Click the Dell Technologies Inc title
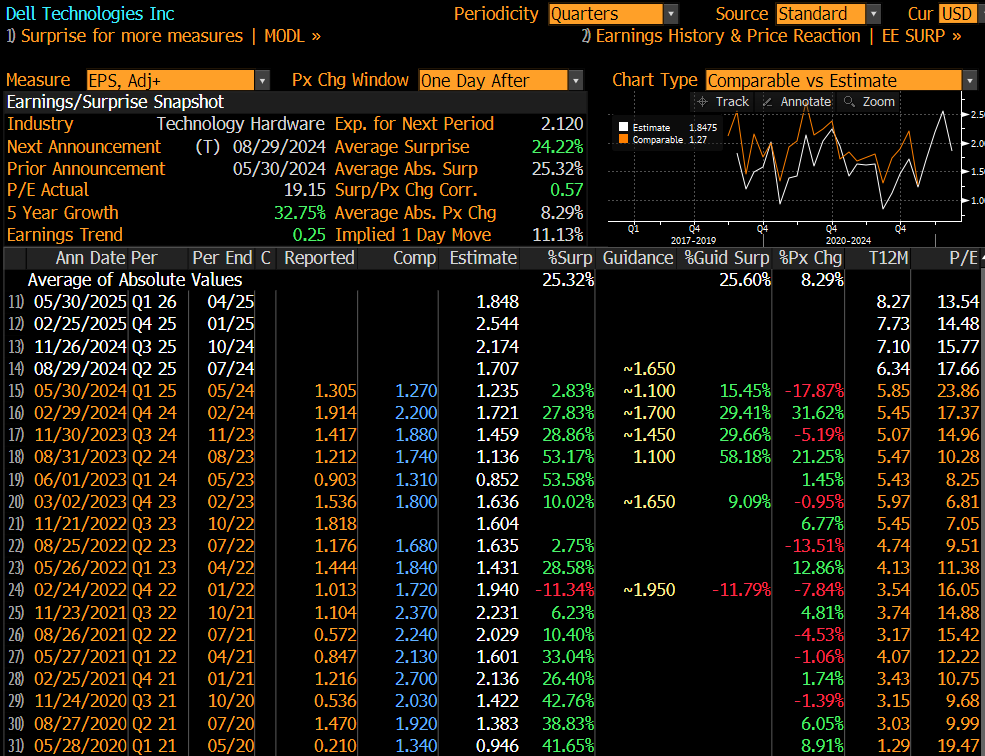This screenshot has width=985, height=756. [x=90, y=14]
